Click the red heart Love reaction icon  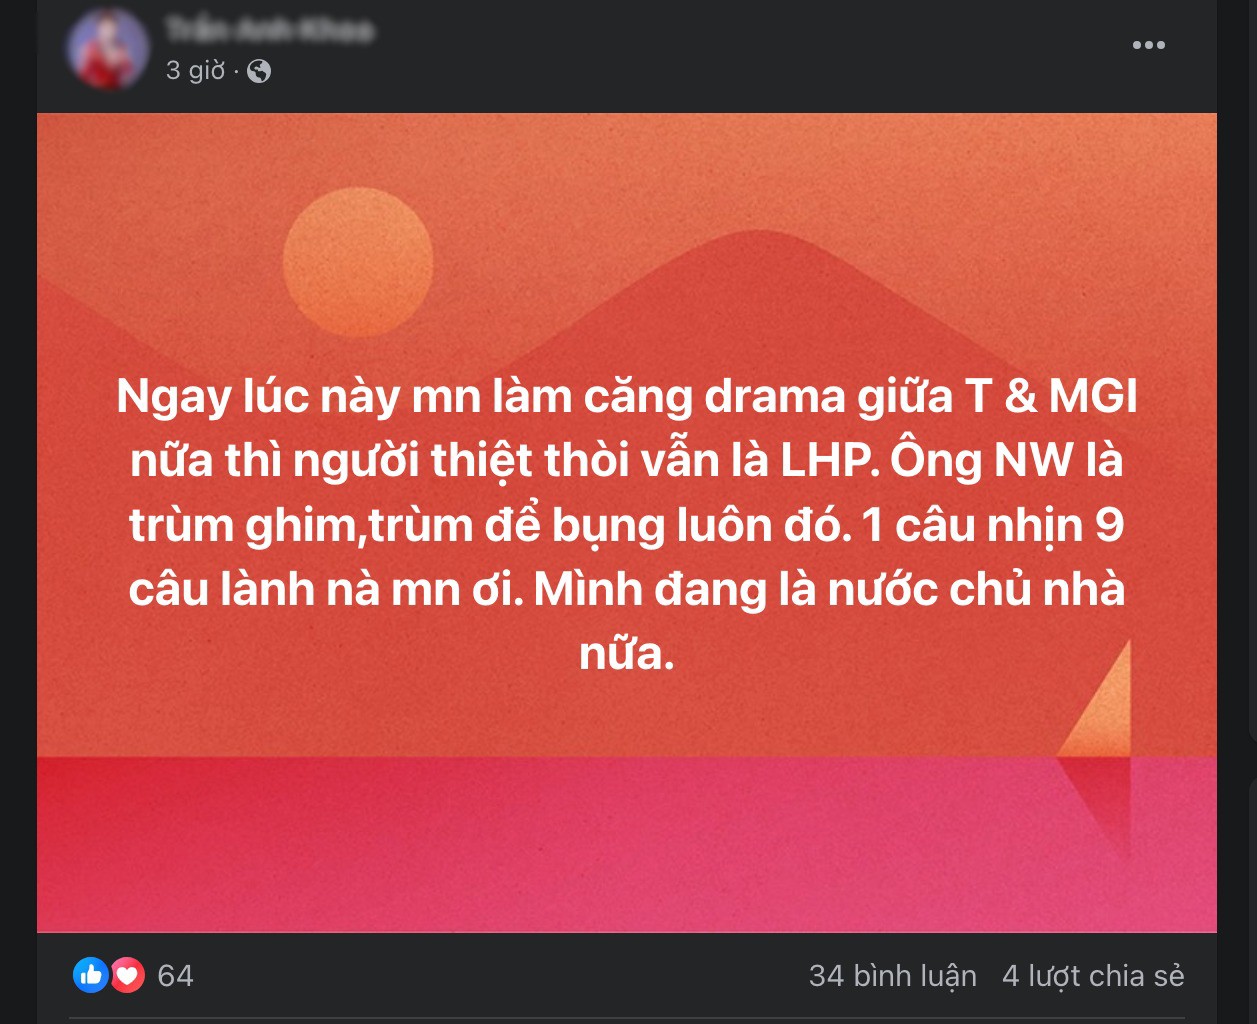[x=128, y=975]
